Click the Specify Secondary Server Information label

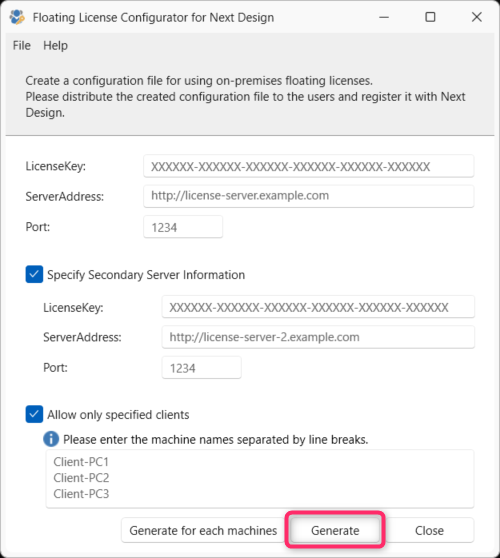coord(146,275)
